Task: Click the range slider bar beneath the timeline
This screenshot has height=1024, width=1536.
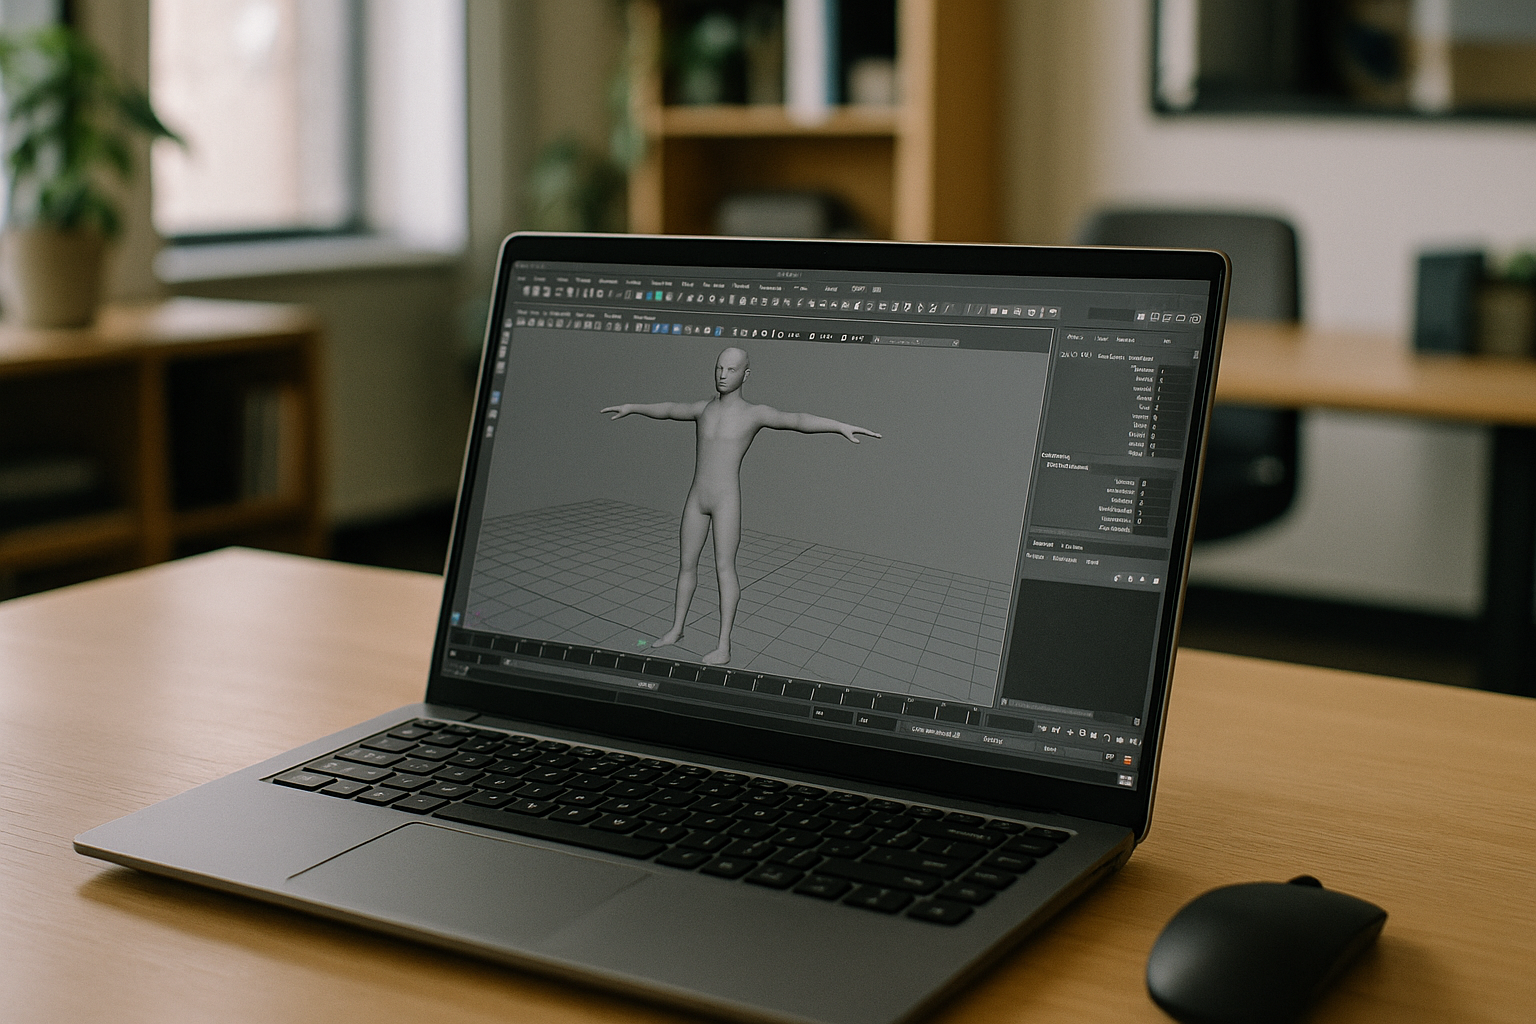Action: pos(581,675)
